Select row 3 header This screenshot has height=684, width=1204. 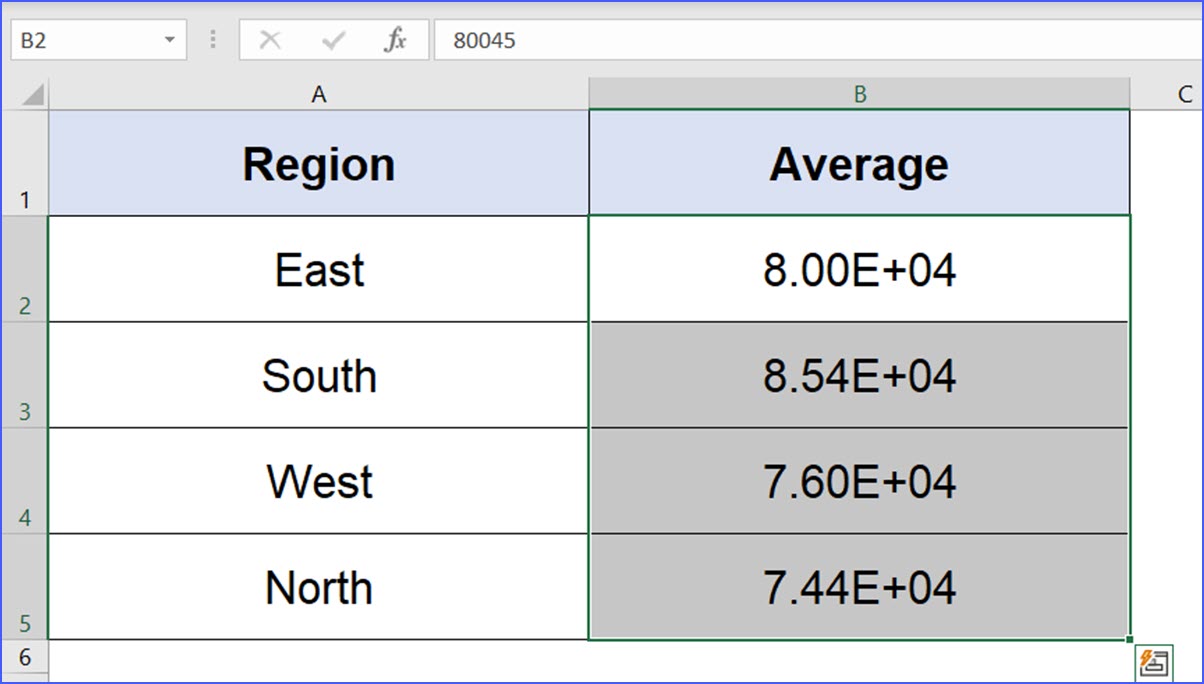click(x=24, y=376)
